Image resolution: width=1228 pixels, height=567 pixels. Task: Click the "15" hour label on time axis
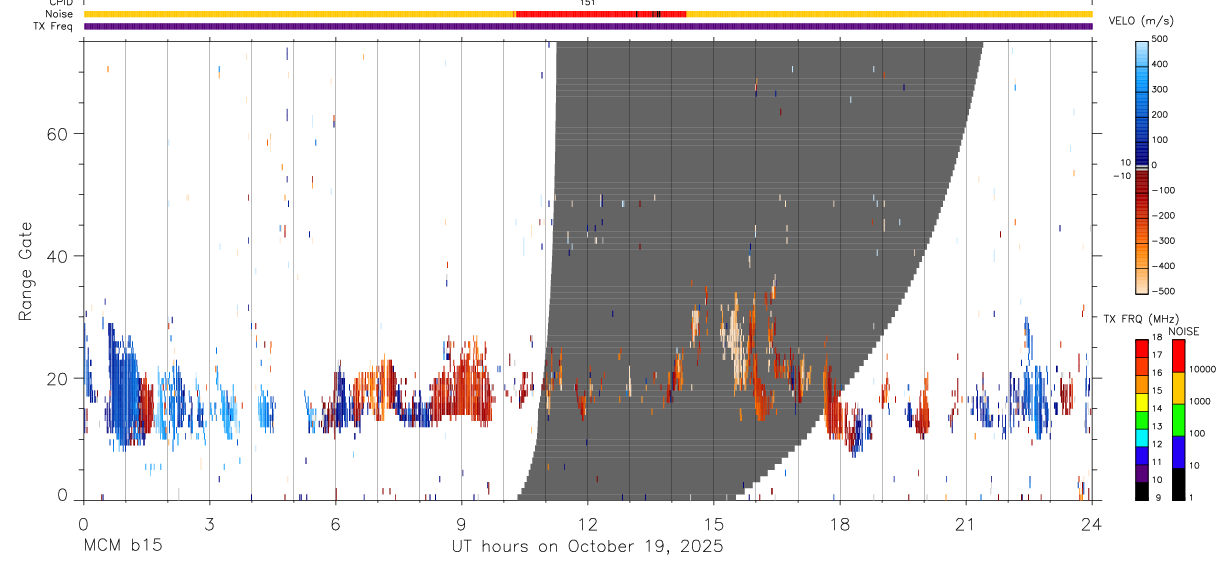[713, 523]
